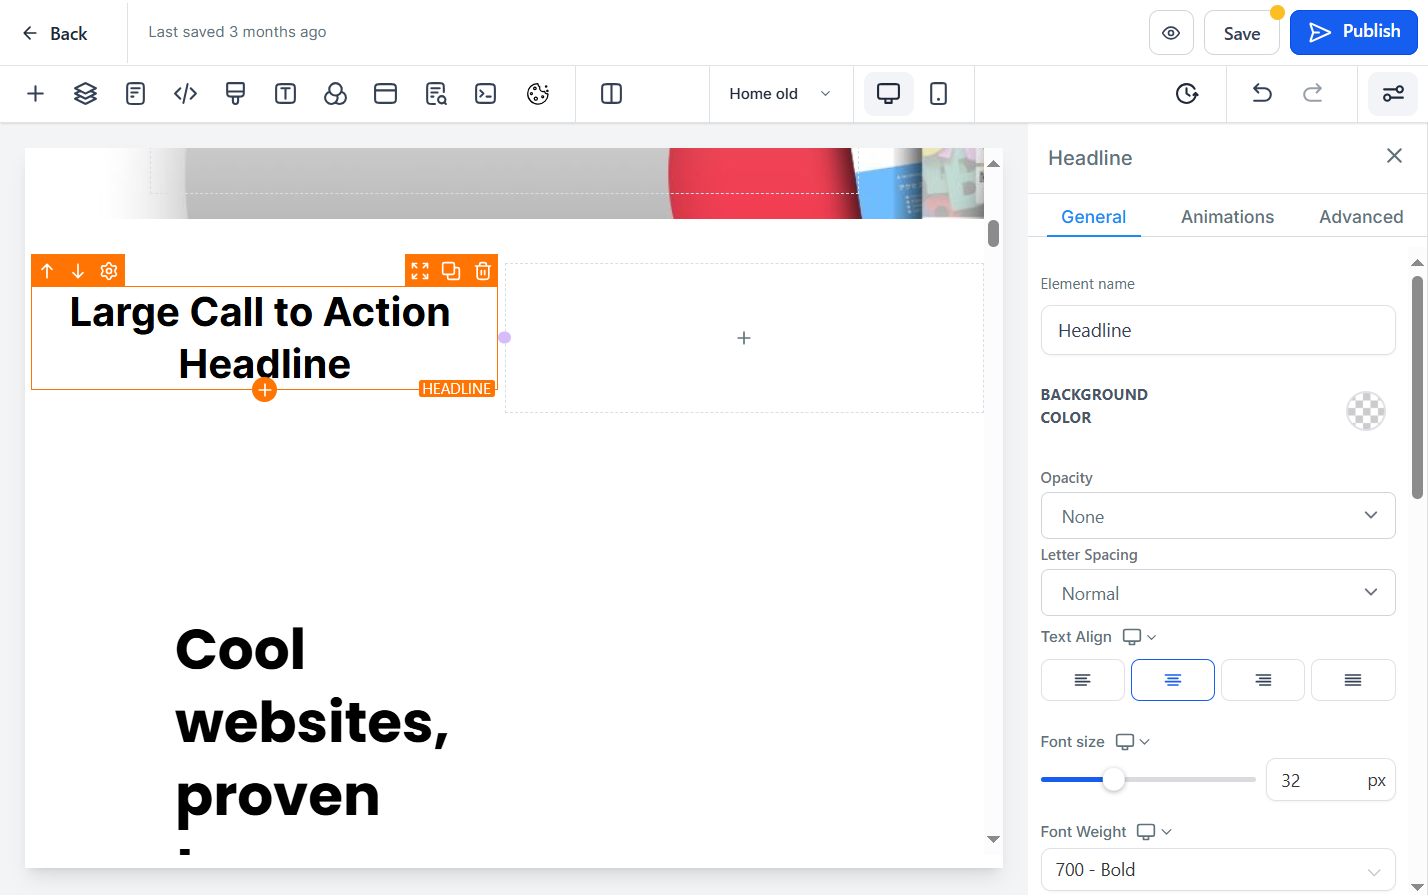Click the terminal prompt icon in toolbar
The height and width of the screenshot is (895, 1428).
(486, 94)
